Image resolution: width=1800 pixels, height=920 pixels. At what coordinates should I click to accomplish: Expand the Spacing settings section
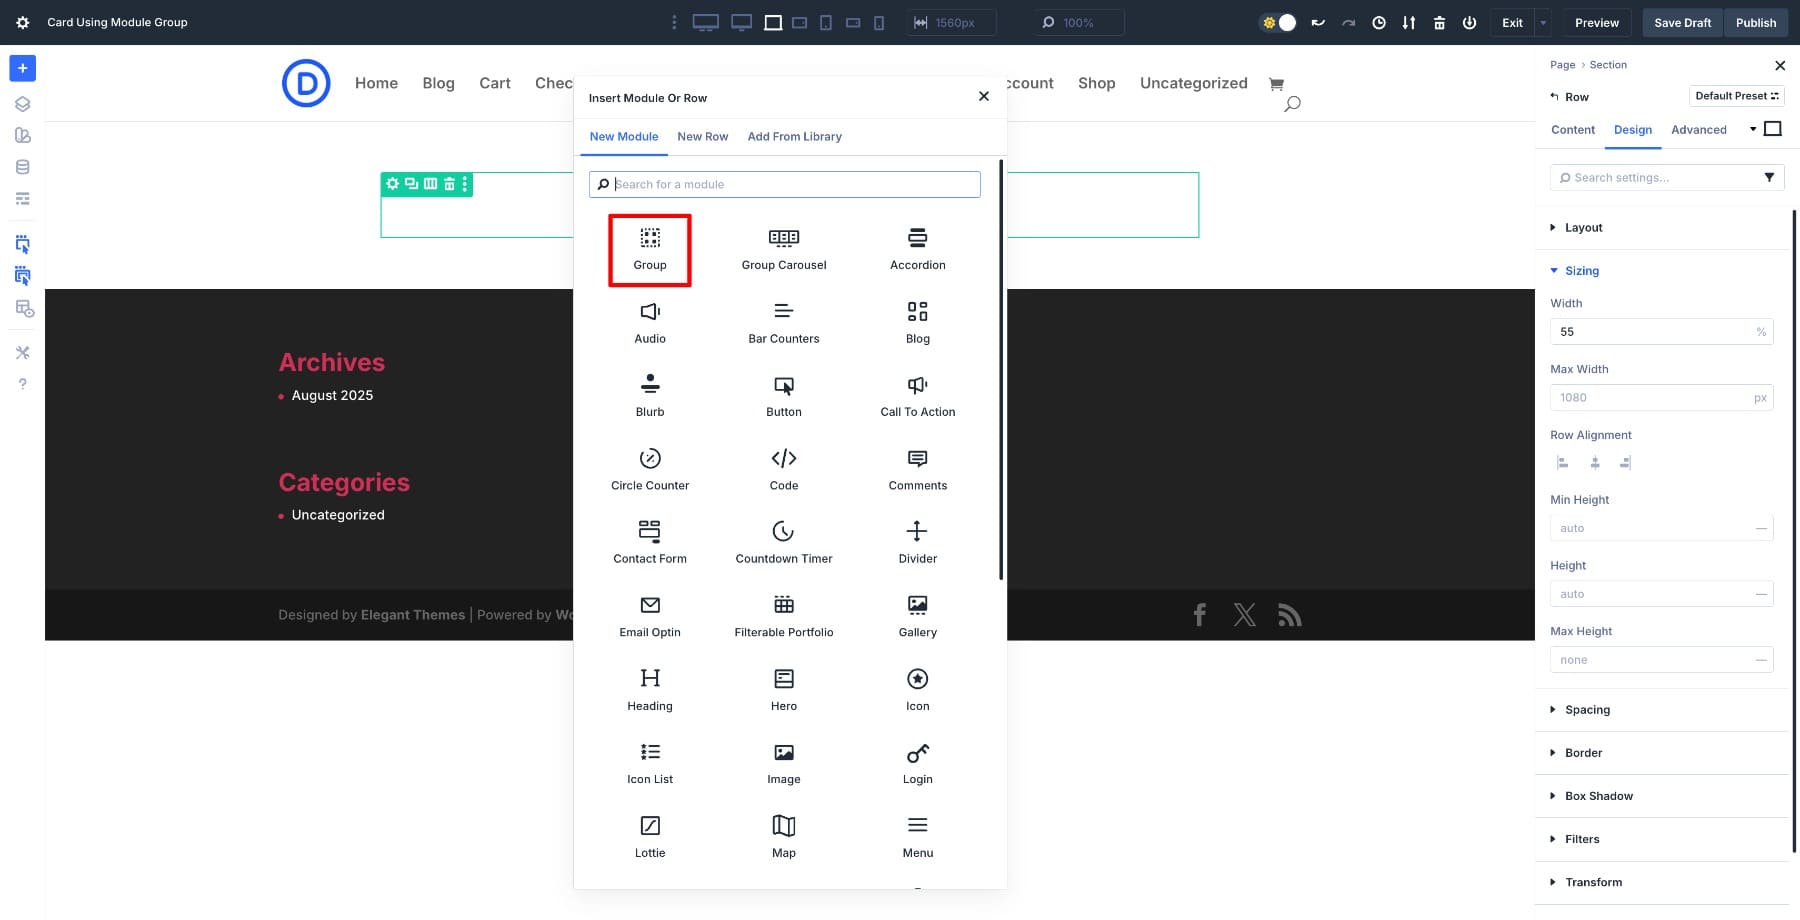(1586, 709)
